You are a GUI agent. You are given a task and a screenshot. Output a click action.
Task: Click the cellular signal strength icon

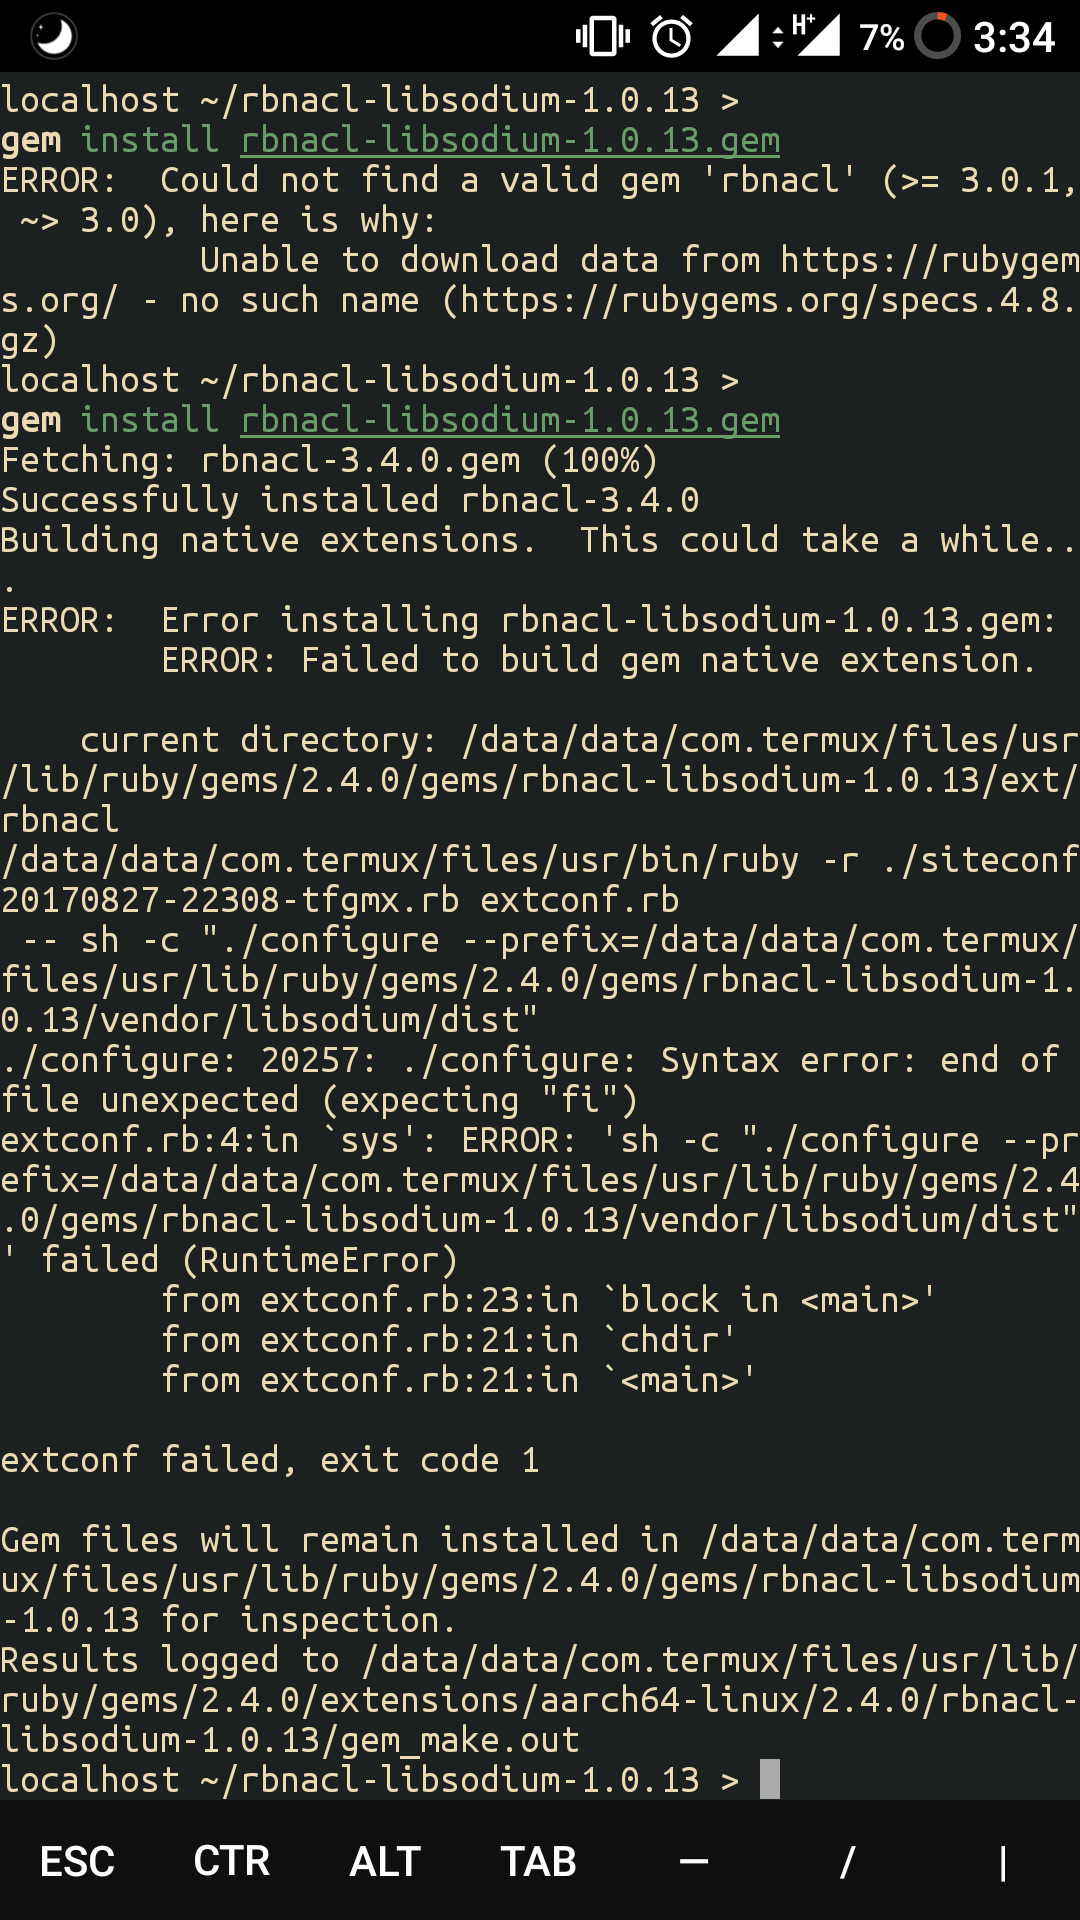point(740,34)
